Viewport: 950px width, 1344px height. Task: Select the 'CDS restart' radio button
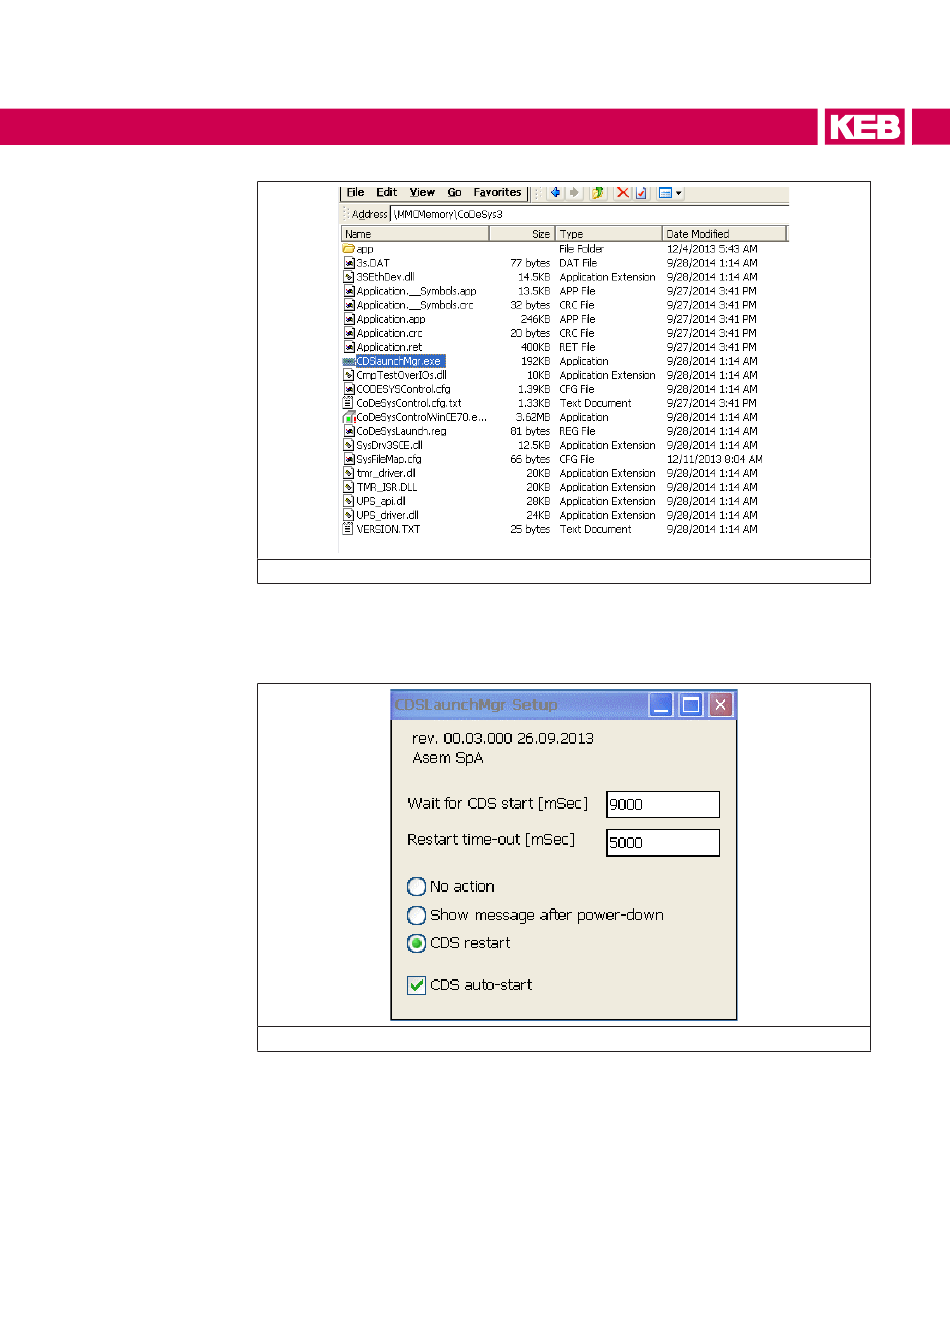(x=417, y=943)
